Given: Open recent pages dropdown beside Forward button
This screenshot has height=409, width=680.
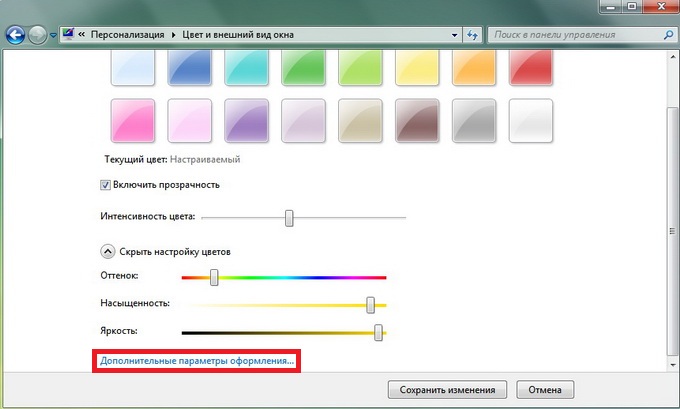Looking at the screenshot, I should pos(53,36).
